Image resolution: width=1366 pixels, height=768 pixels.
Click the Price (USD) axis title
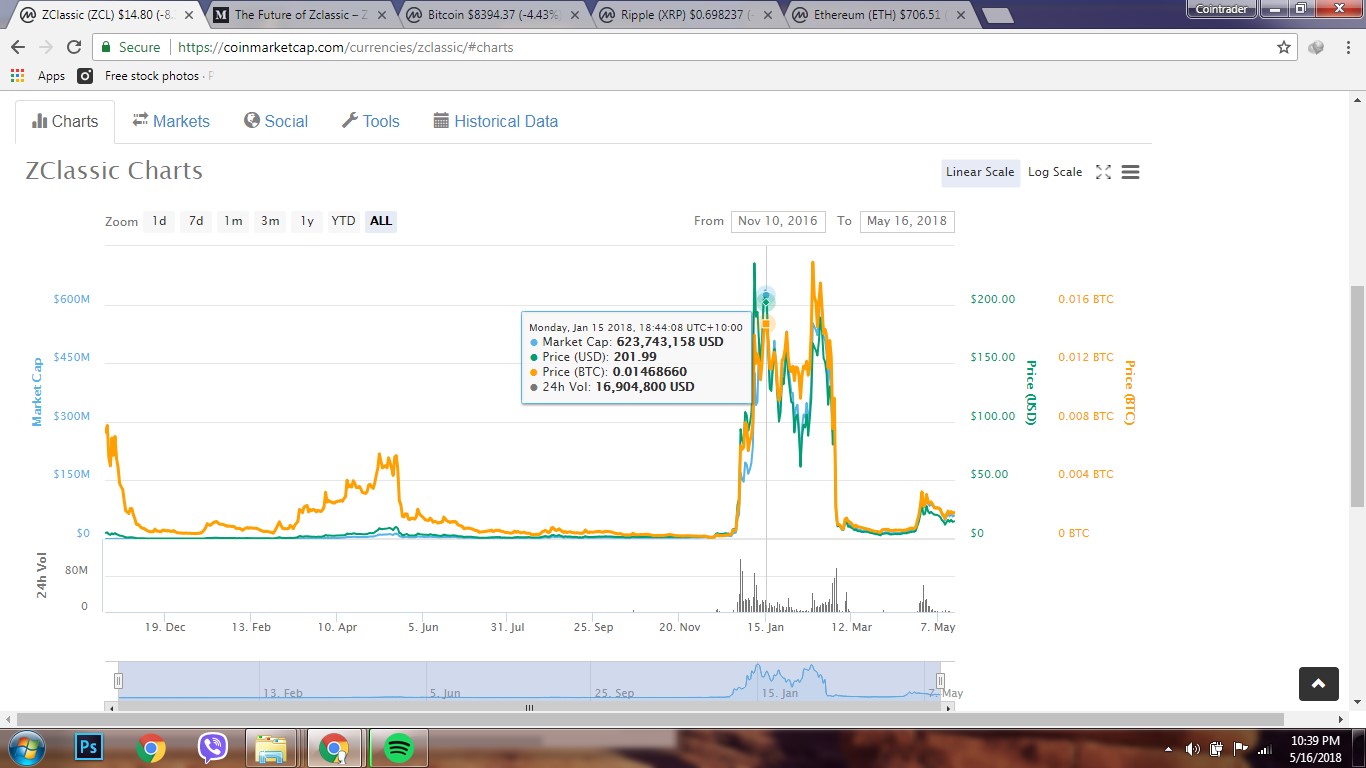(x=1031, y=391)
